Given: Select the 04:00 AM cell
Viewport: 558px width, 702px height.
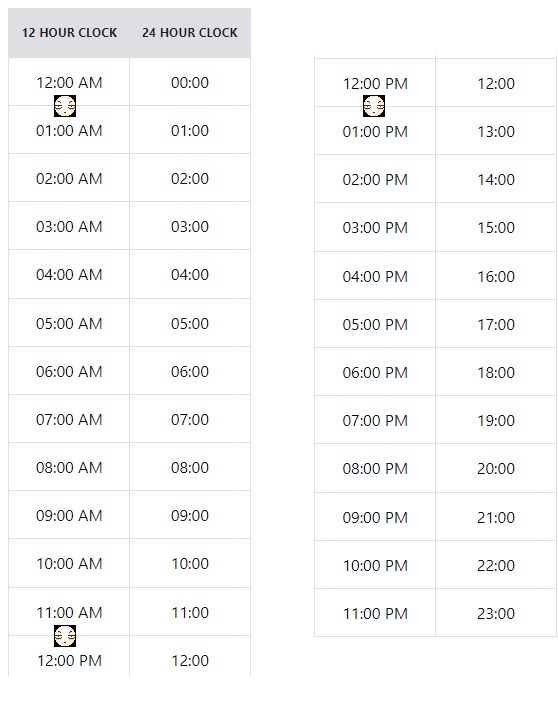Looking at the screenshot, I should (69, 274).
